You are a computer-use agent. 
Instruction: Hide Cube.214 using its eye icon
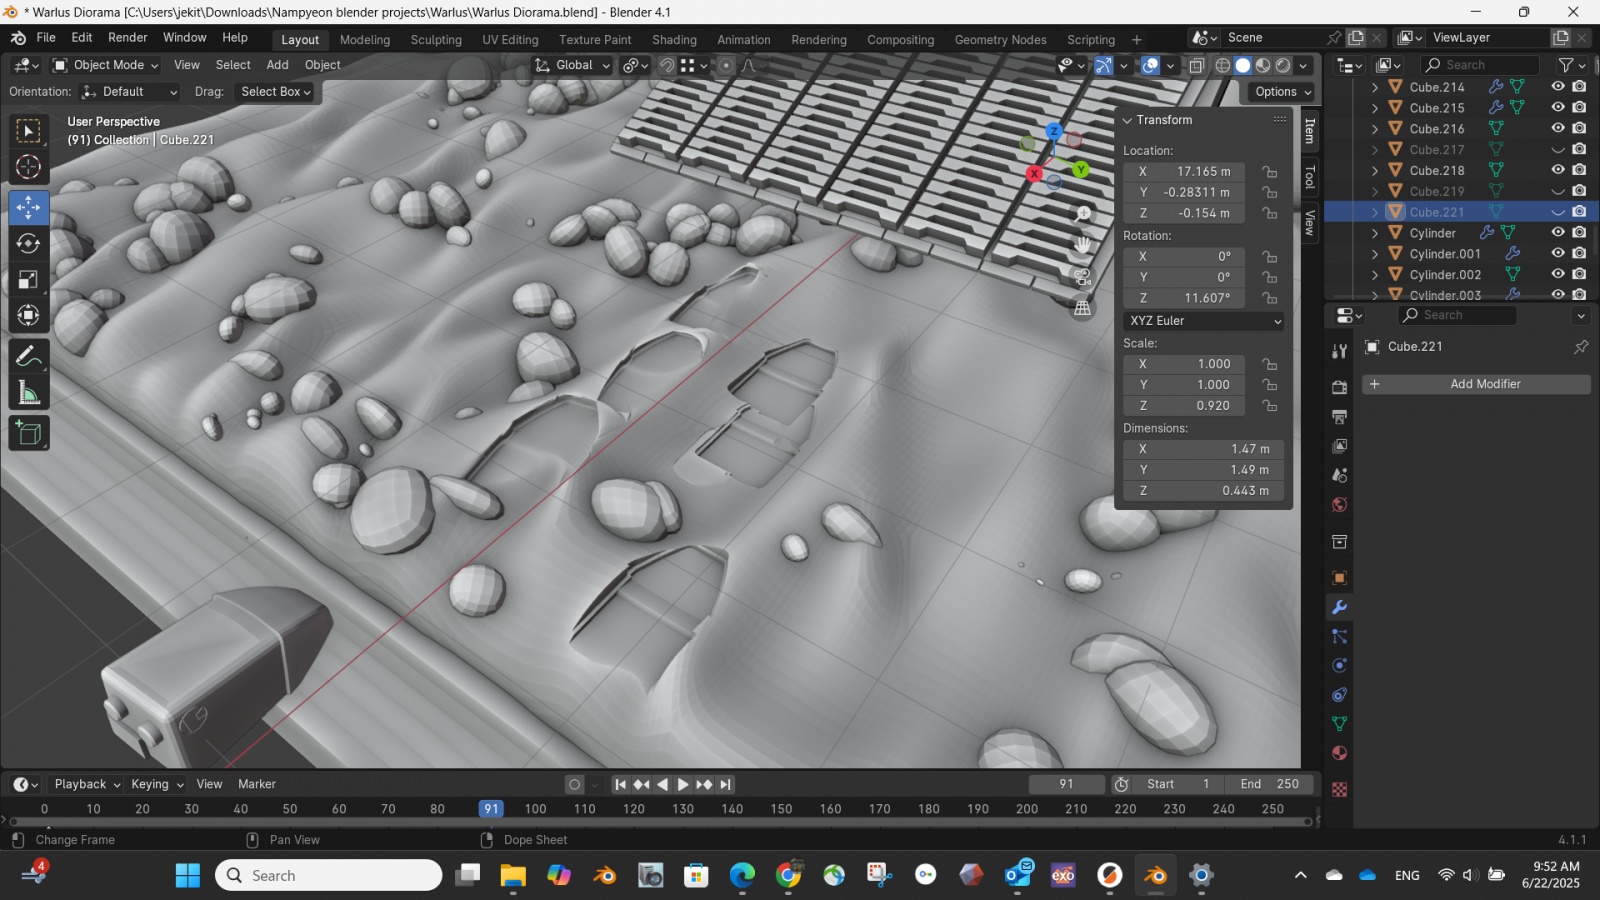1557,87
